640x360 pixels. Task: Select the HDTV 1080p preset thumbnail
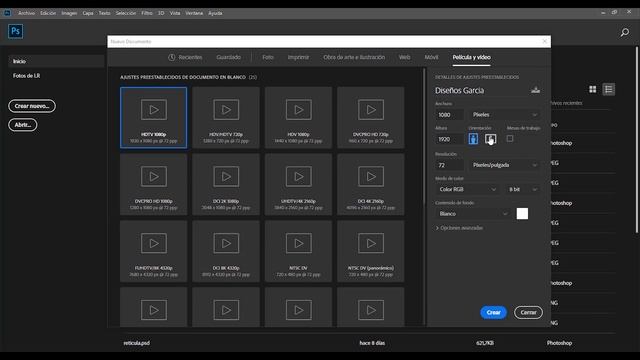coord(153,118)
